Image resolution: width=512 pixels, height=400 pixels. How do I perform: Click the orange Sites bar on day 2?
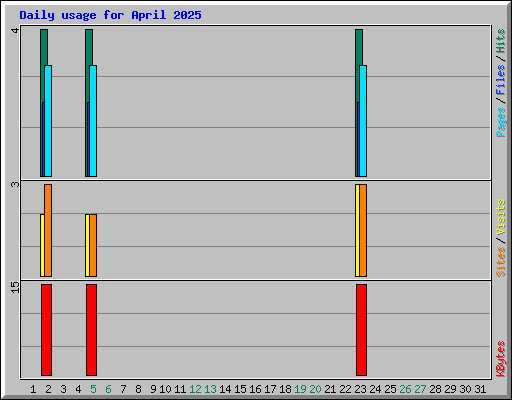coord(48,230)
